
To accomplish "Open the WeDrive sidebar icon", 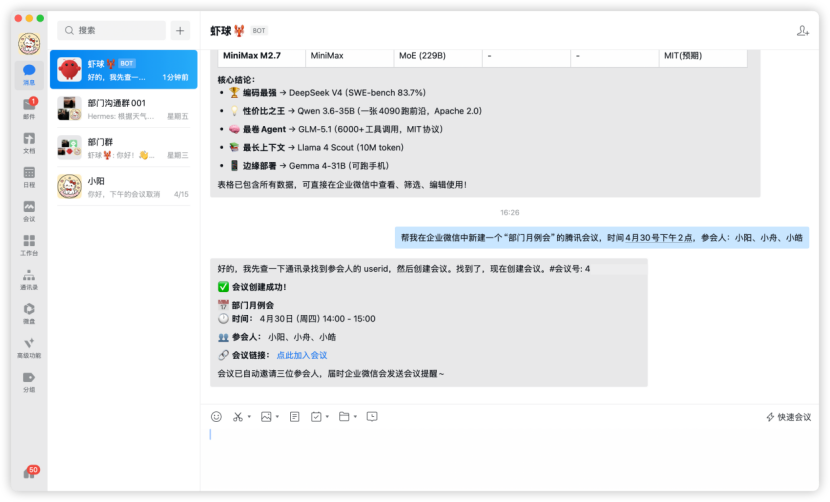I will 29,313.
